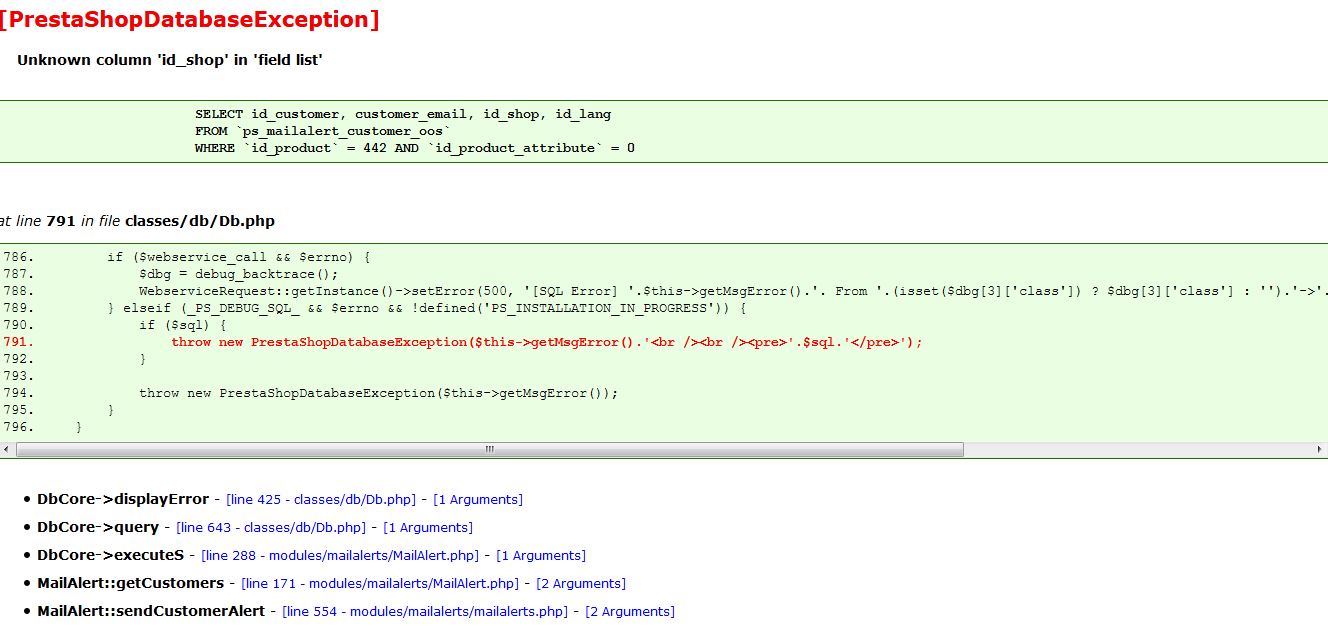Show 1 Arguments for DbCore->query
This screenshot has width=1328, height=626.
tap(428, 527)
